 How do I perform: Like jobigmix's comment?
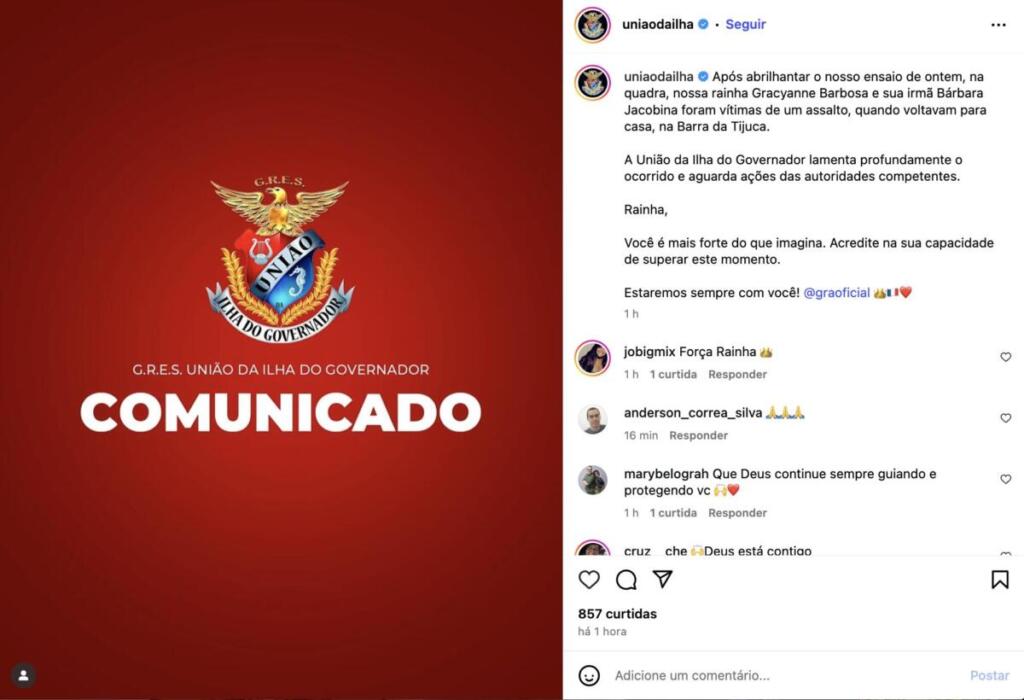click(1006, 357)
